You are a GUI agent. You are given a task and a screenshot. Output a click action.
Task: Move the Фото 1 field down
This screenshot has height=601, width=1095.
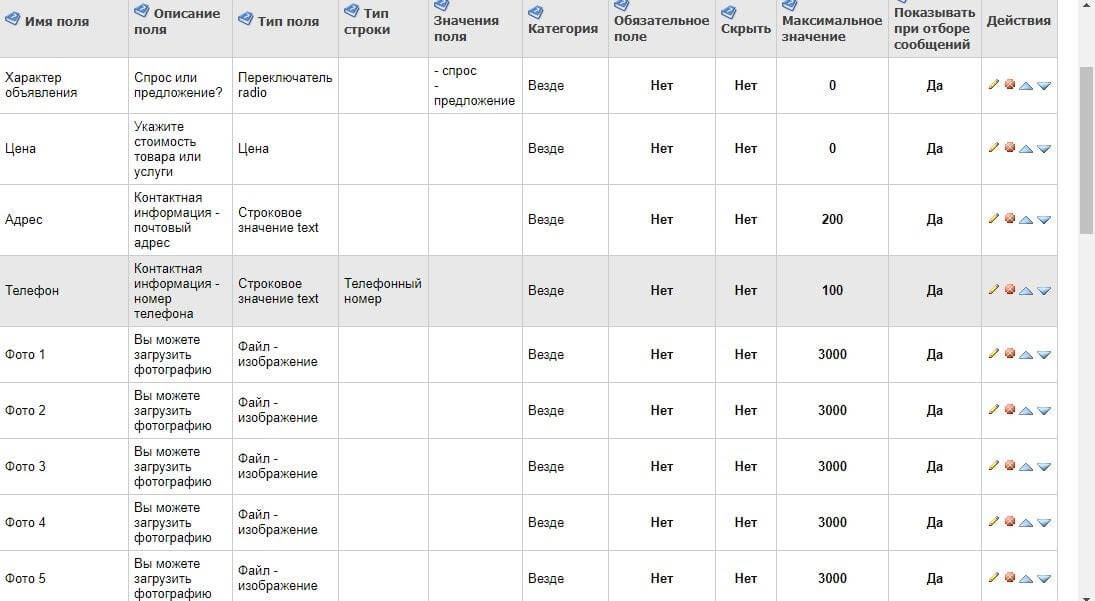(x=1044, y=355)
